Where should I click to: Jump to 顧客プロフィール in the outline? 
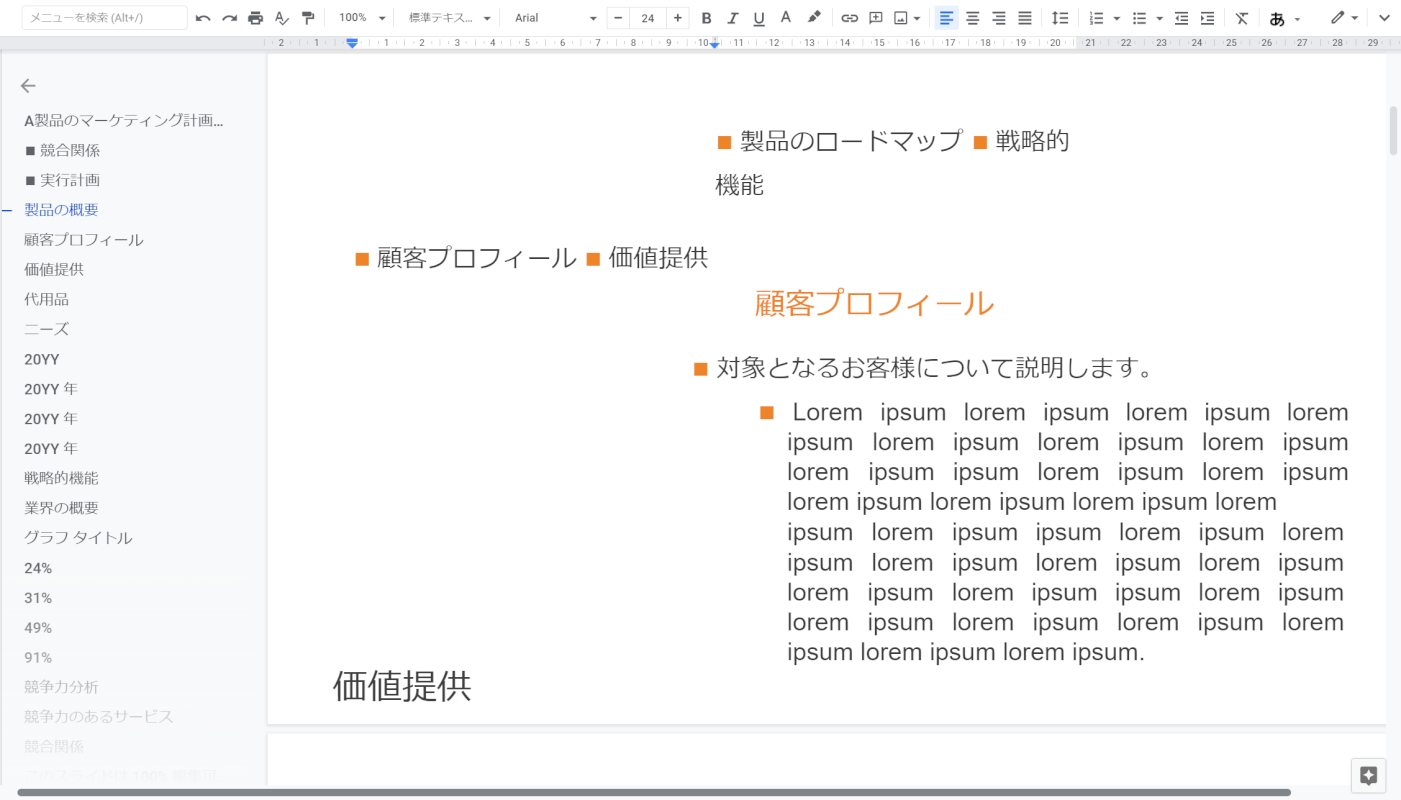click(x=84, y=240)
